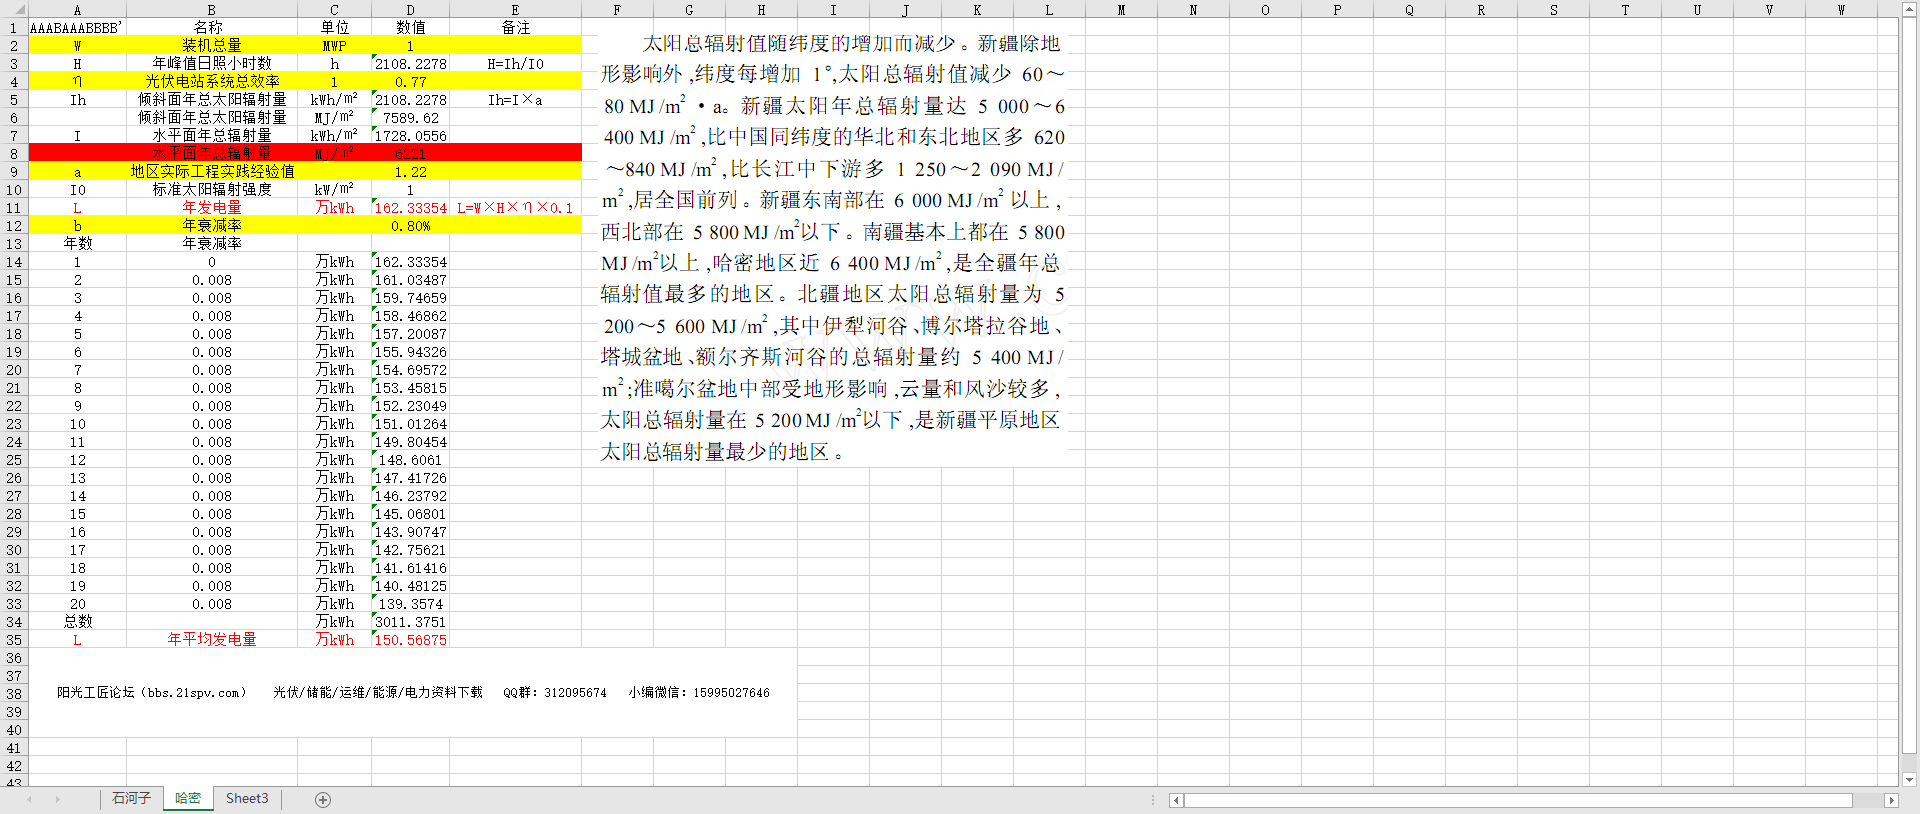
Task: Click the value 151.01264
Action: (x=410, y=424)
